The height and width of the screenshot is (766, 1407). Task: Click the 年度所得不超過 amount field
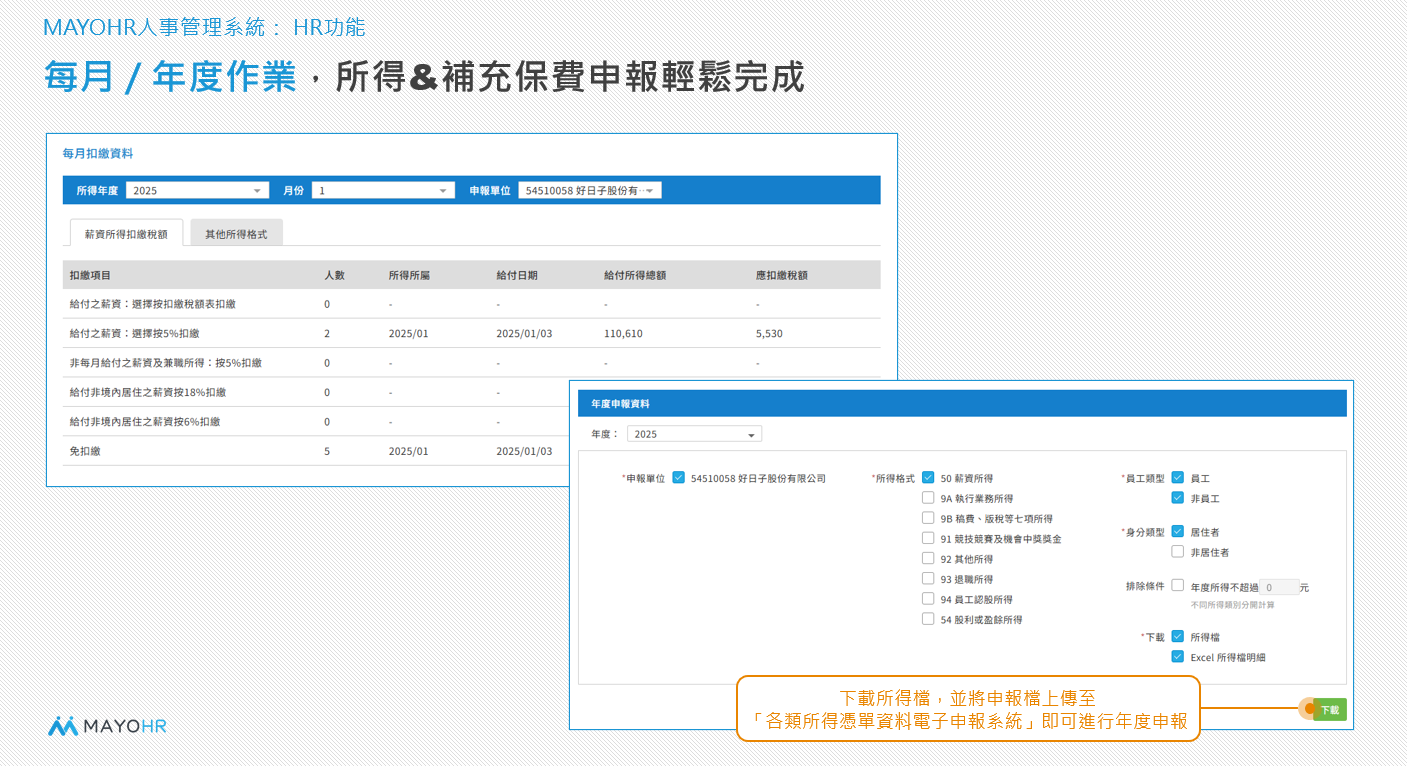(x=1279, y=587)
